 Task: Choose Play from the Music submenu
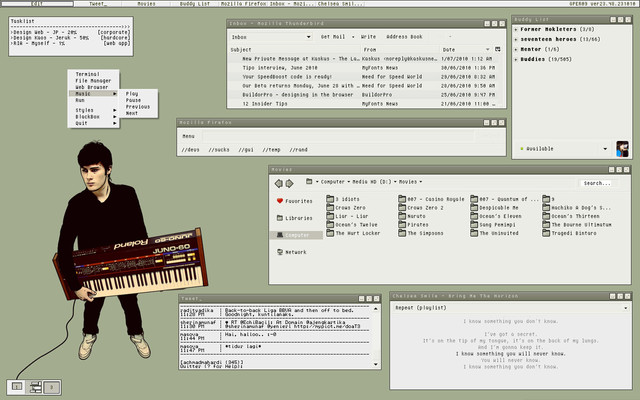(132, 93)
